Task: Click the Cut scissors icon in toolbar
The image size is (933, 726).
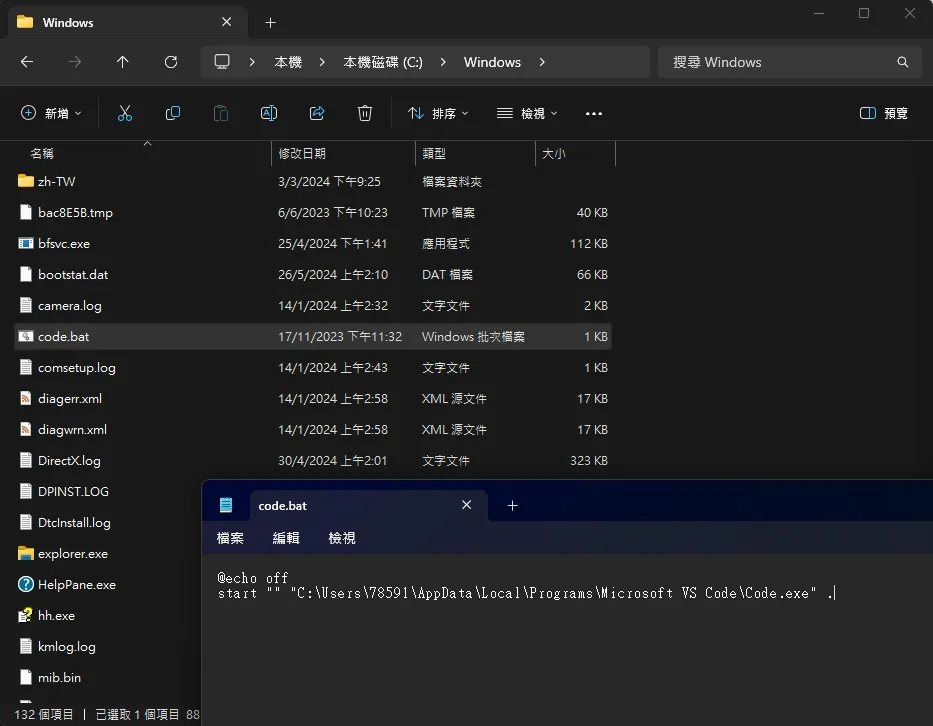Action: click(x=125, y=114)
